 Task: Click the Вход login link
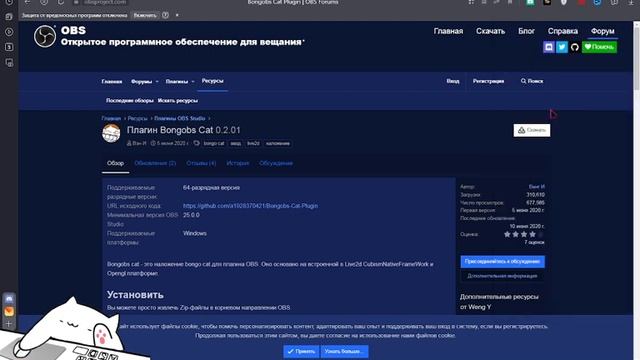click(x=453, y=81)
